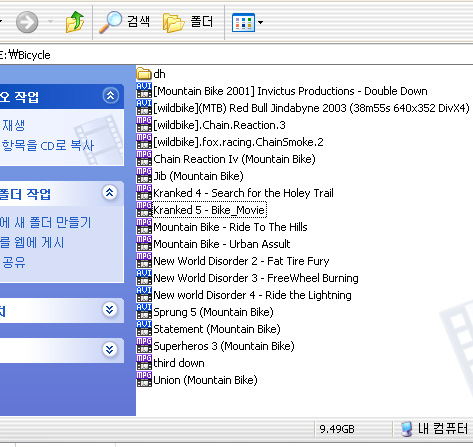
Task: Toggle the Folders (폴더) pane button
Action: (x=188, y=22)
